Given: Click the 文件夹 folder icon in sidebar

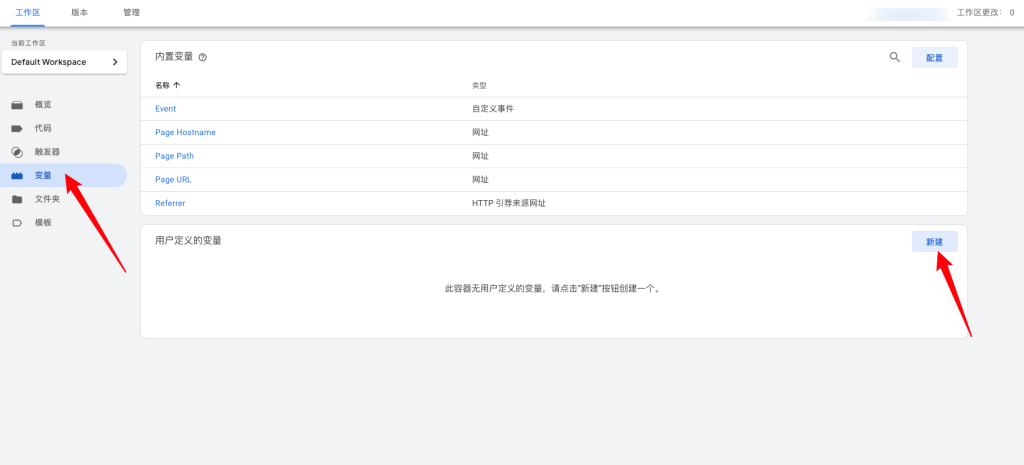Looking at the screenshot, I should (18, 199).
